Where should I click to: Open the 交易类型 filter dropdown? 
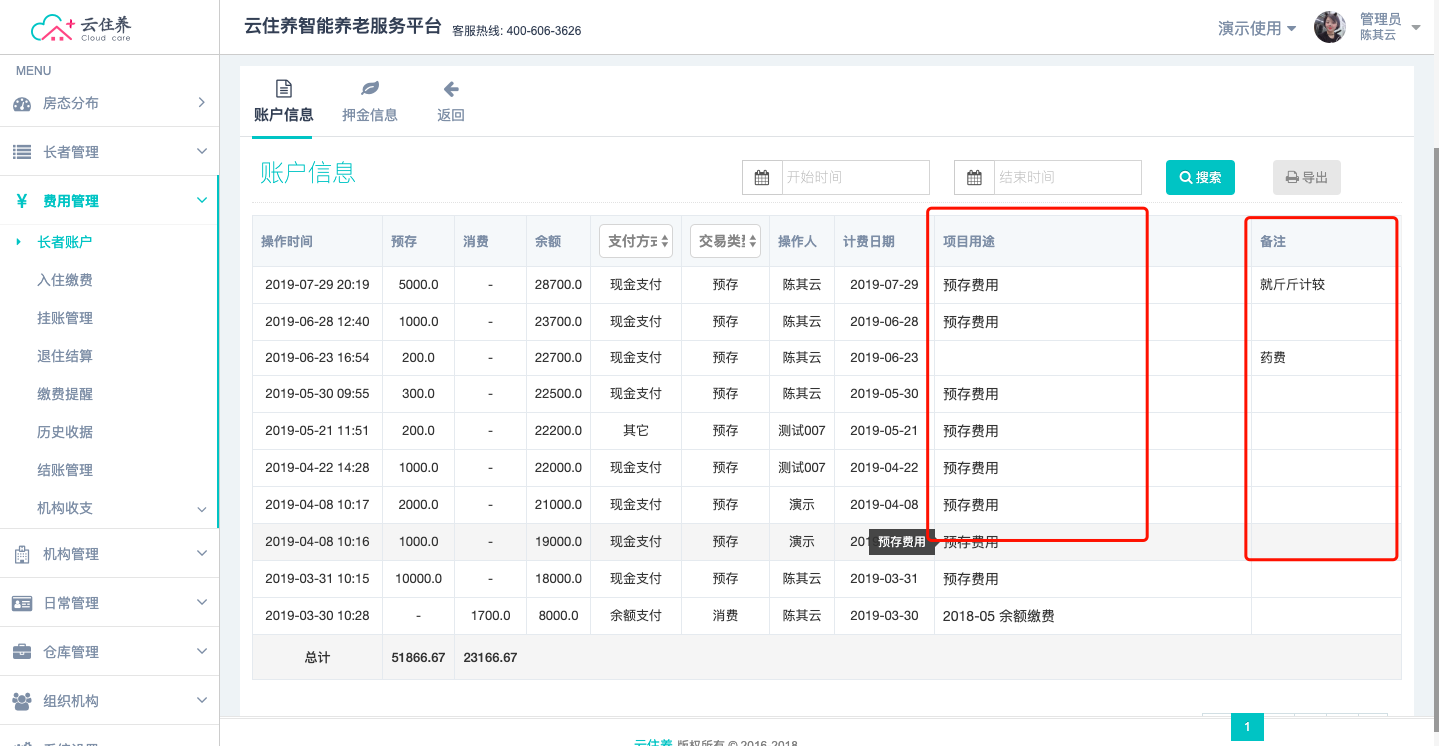(725, 241)
